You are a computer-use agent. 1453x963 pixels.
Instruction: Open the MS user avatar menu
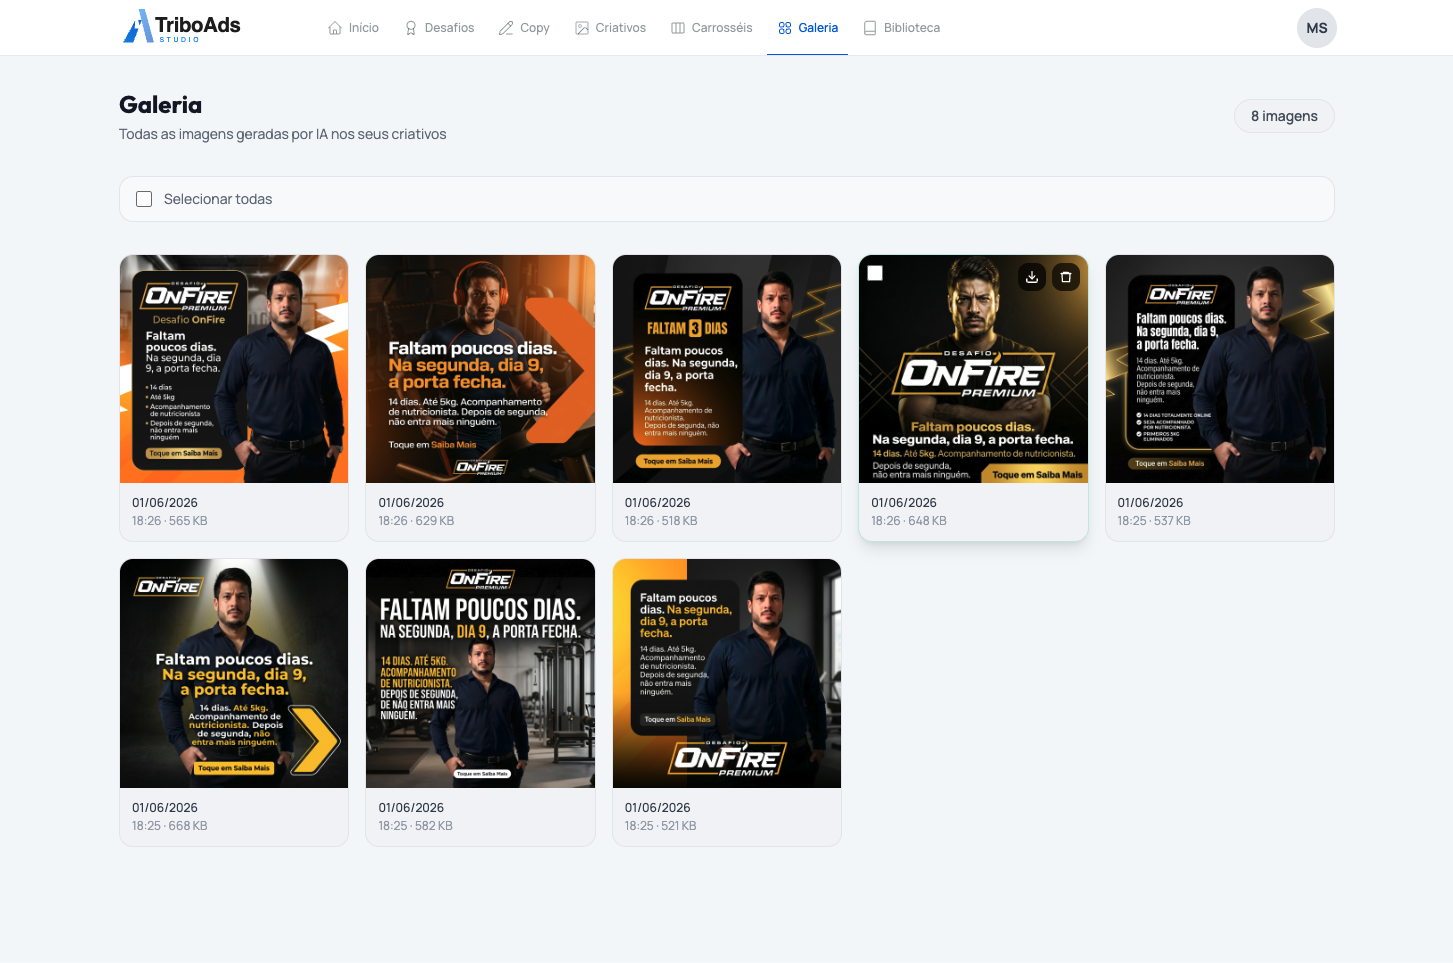[x=1317, y=28]
